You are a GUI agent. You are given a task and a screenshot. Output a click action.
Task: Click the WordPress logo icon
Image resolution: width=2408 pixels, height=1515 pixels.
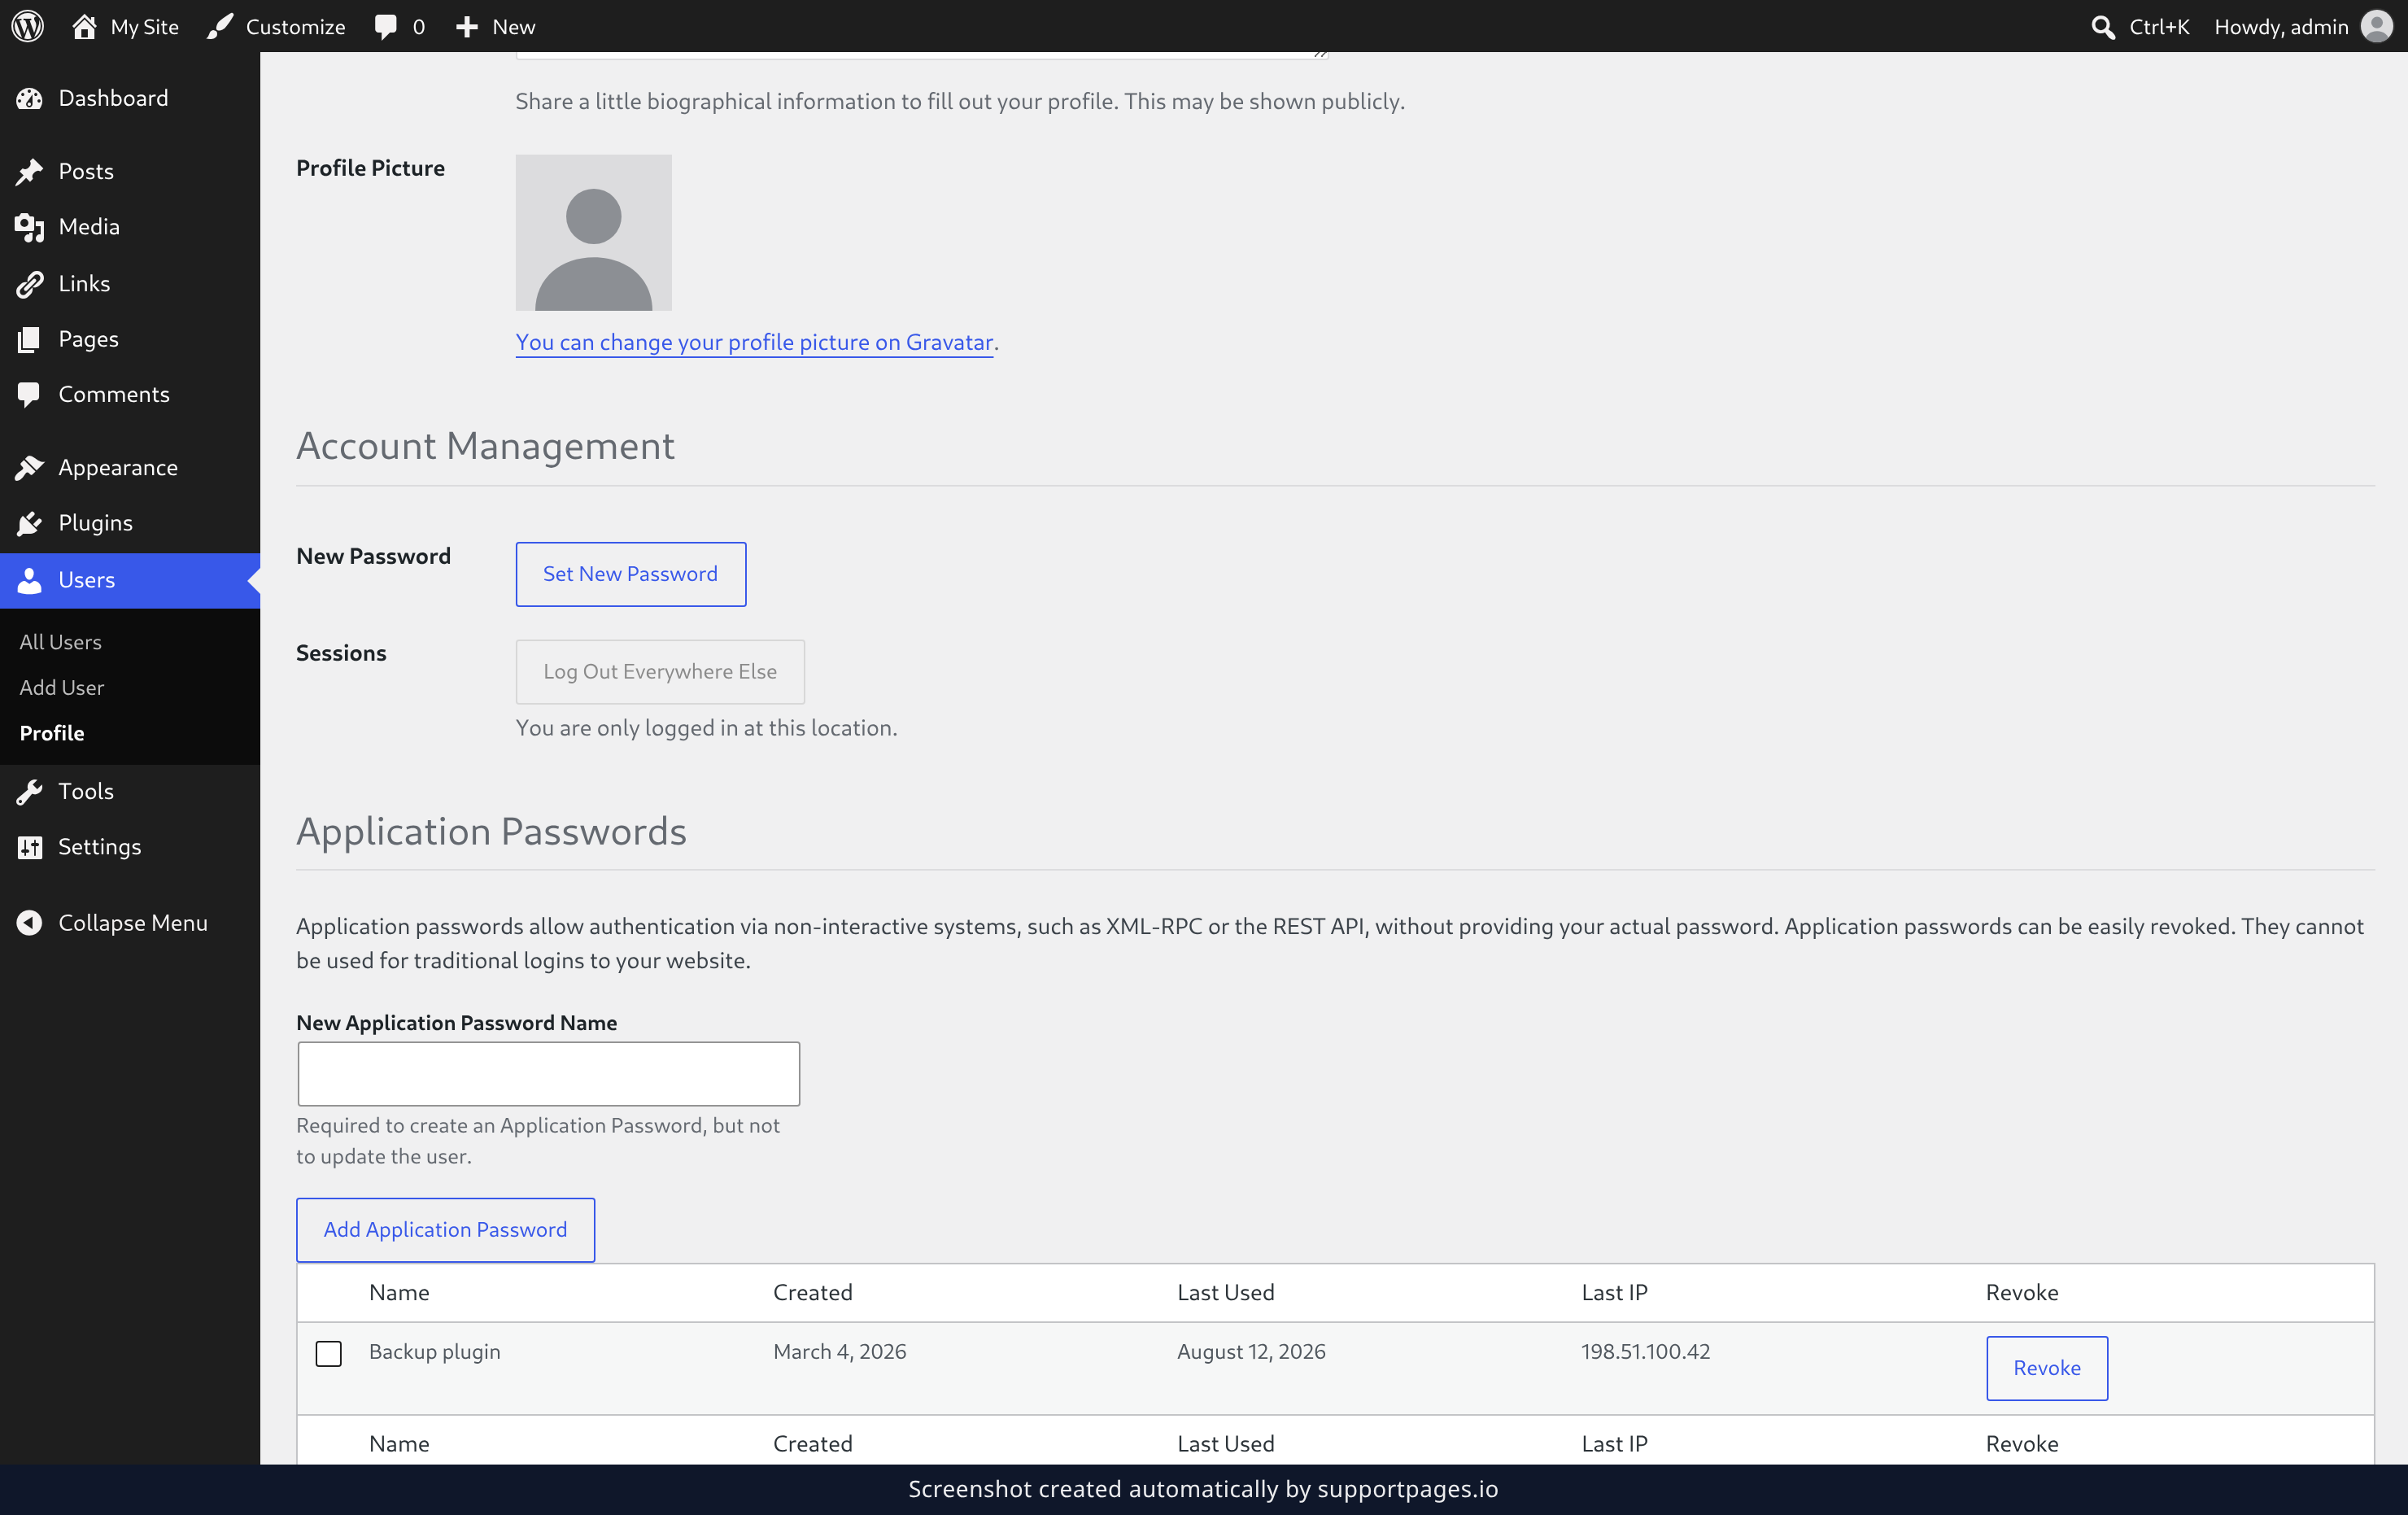pos(28,26)
